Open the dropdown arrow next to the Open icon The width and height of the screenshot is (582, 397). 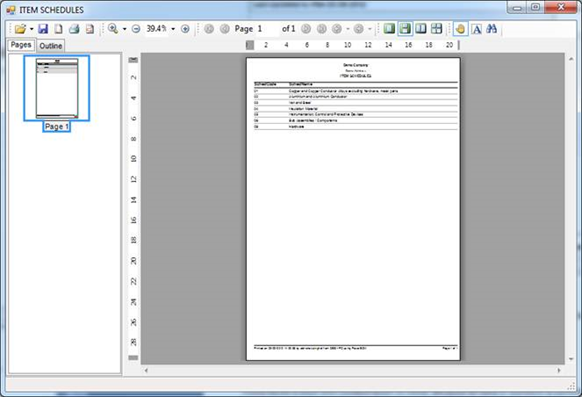[32, 29]
